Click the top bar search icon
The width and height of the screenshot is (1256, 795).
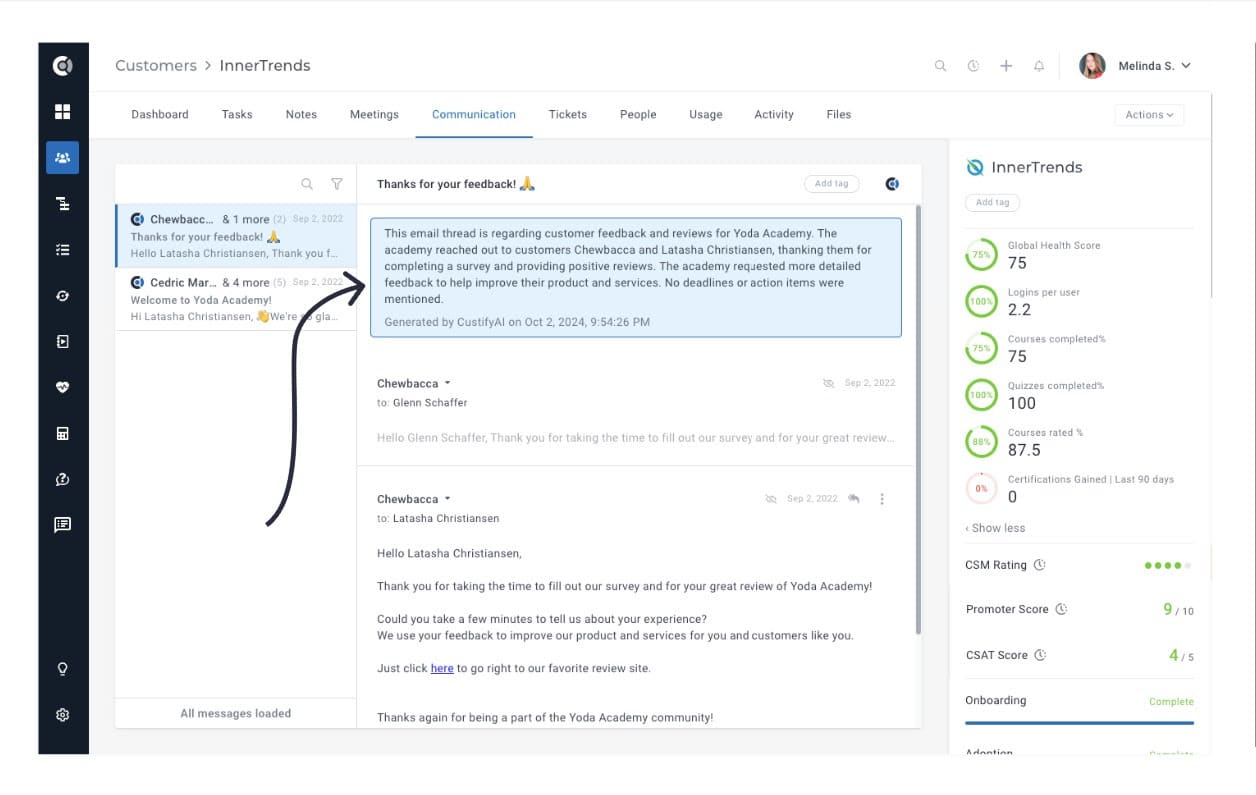point(940,66)
